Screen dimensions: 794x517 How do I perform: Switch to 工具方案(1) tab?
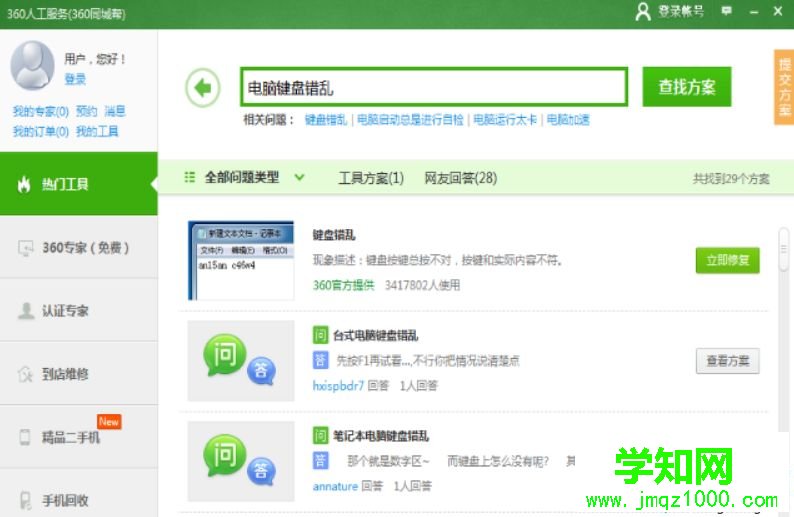pyautogui.click(x=371, y=178)
